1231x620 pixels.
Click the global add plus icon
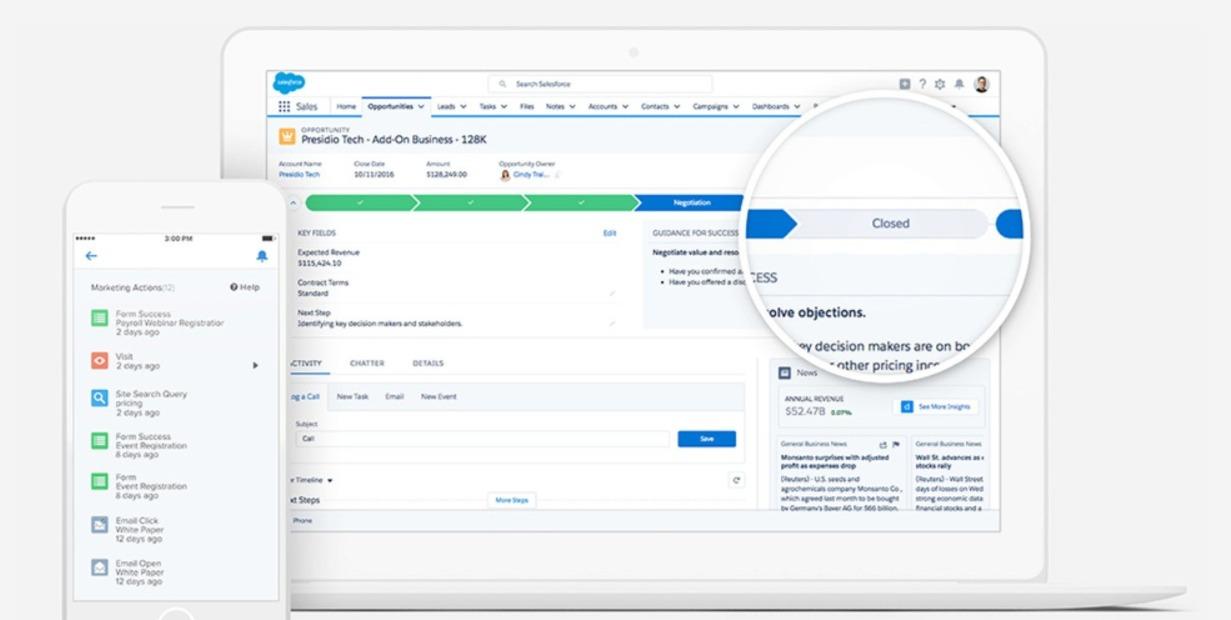905,85
